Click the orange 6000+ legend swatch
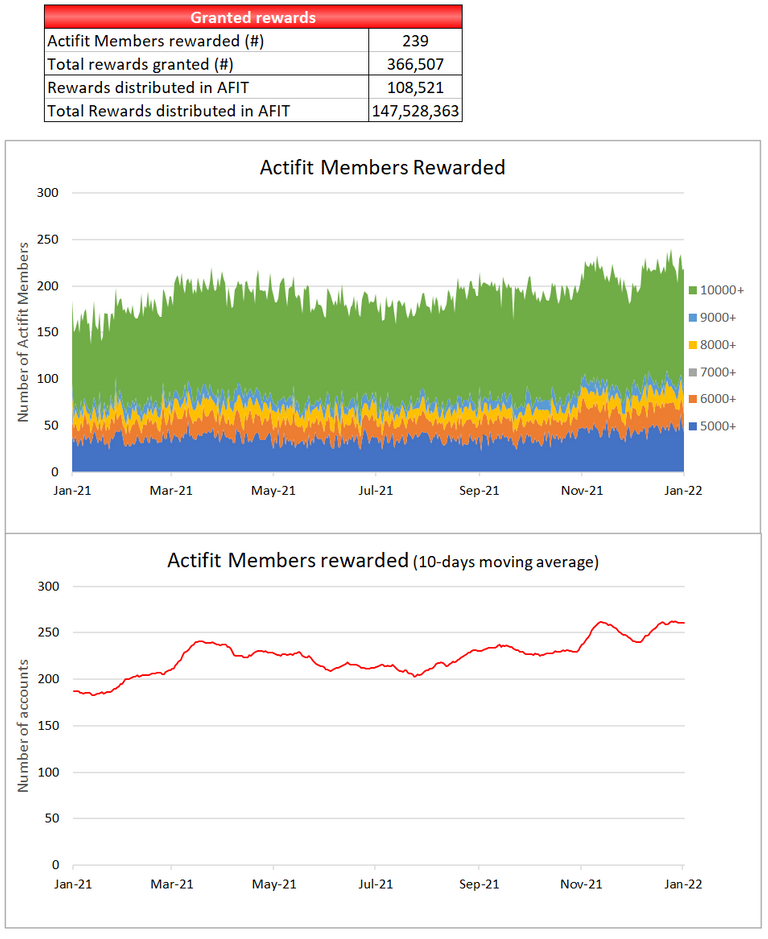This screenshot has width=768, height=939. pyautogui.click(x=693, y=399)
